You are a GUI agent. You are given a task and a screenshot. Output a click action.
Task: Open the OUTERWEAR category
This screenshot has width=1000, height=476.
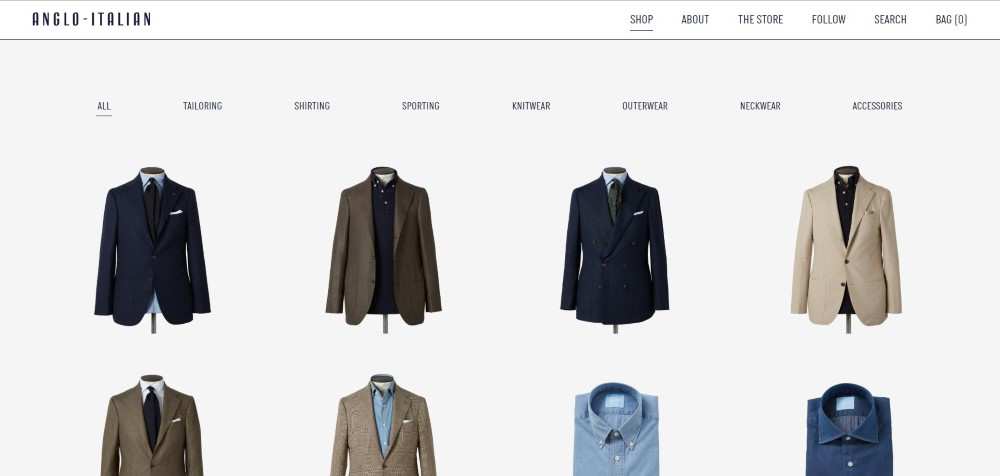click(645, 106)
